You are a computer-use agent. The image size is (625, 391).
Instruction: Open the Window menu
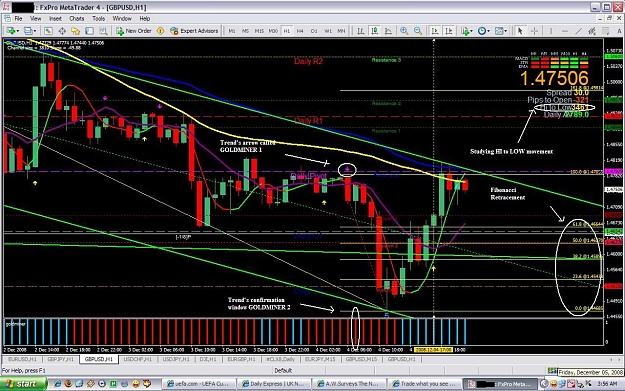[122, 18]
